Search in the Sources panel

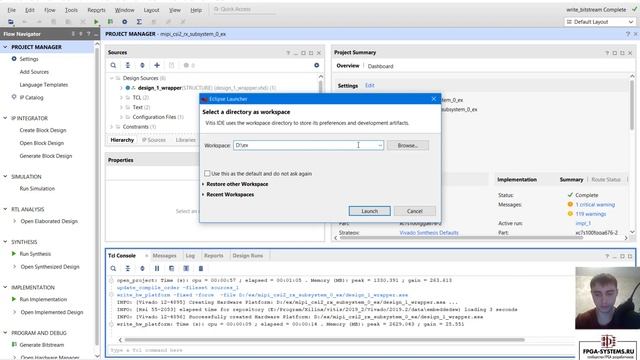113,65
